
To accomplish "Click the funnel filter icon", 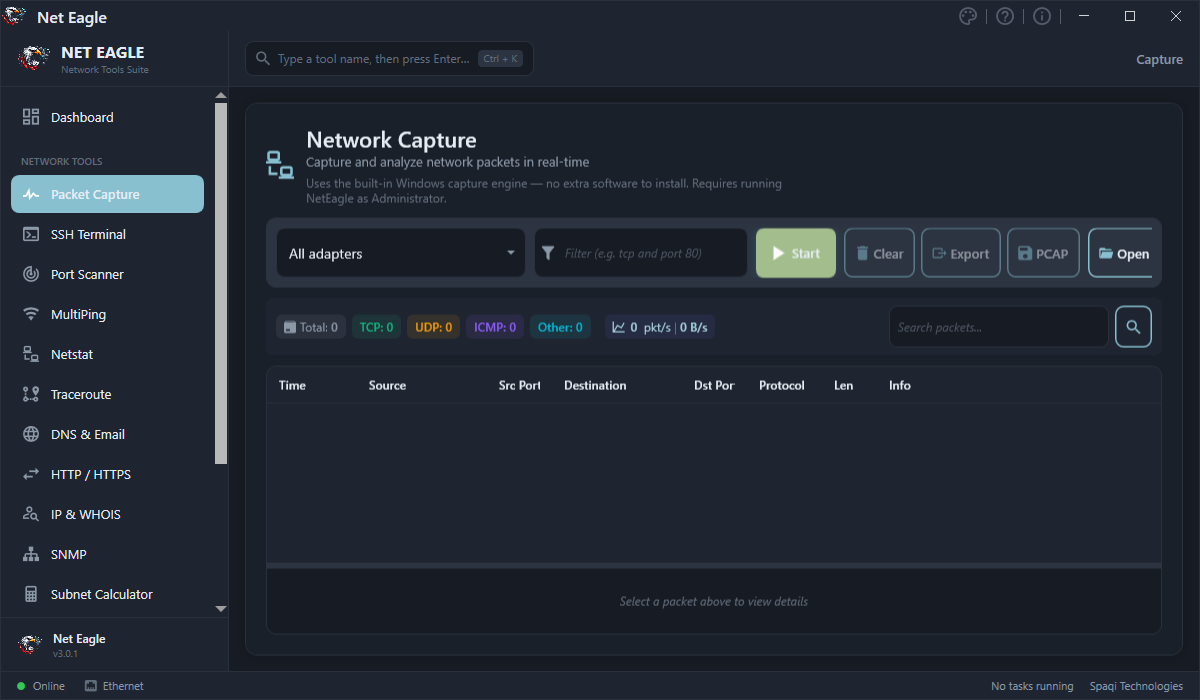I will pos(547,253).
